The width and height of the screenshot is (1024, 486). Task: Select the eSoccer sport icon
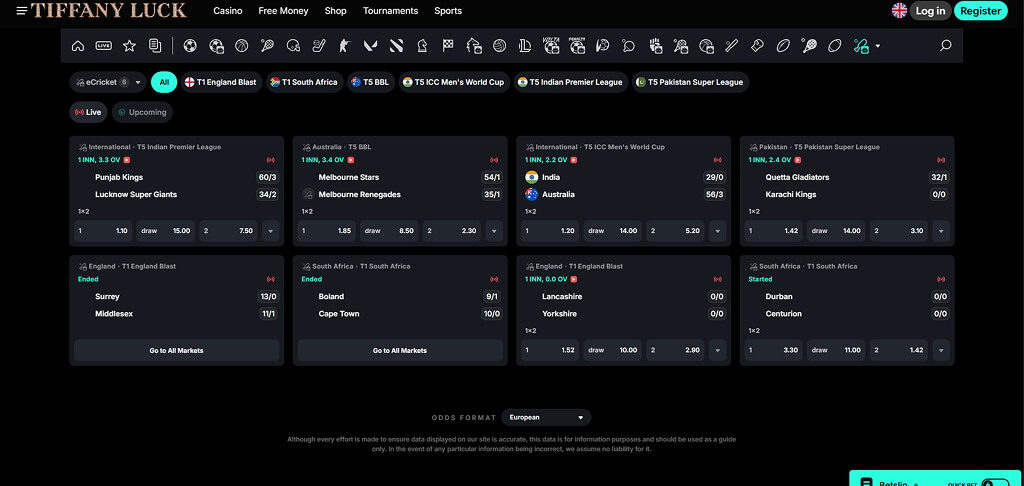216,46
